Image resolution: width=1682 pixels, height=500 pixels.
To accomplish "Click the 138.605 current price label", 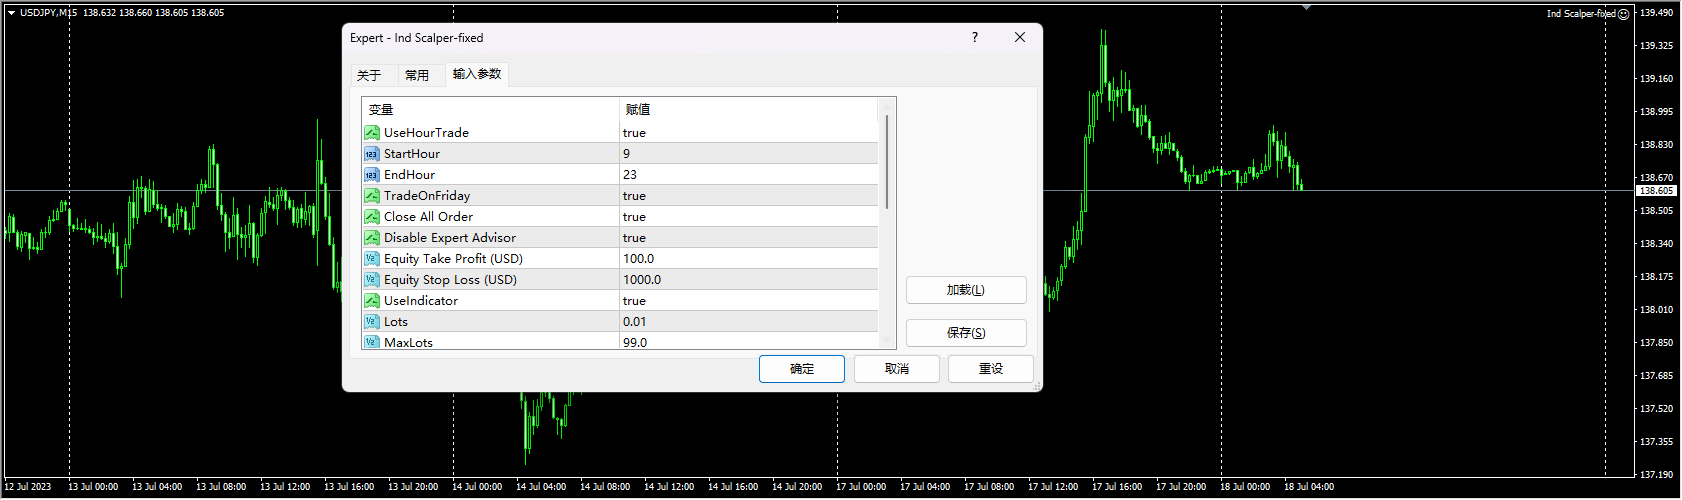I will click(x=1657, y=190).
